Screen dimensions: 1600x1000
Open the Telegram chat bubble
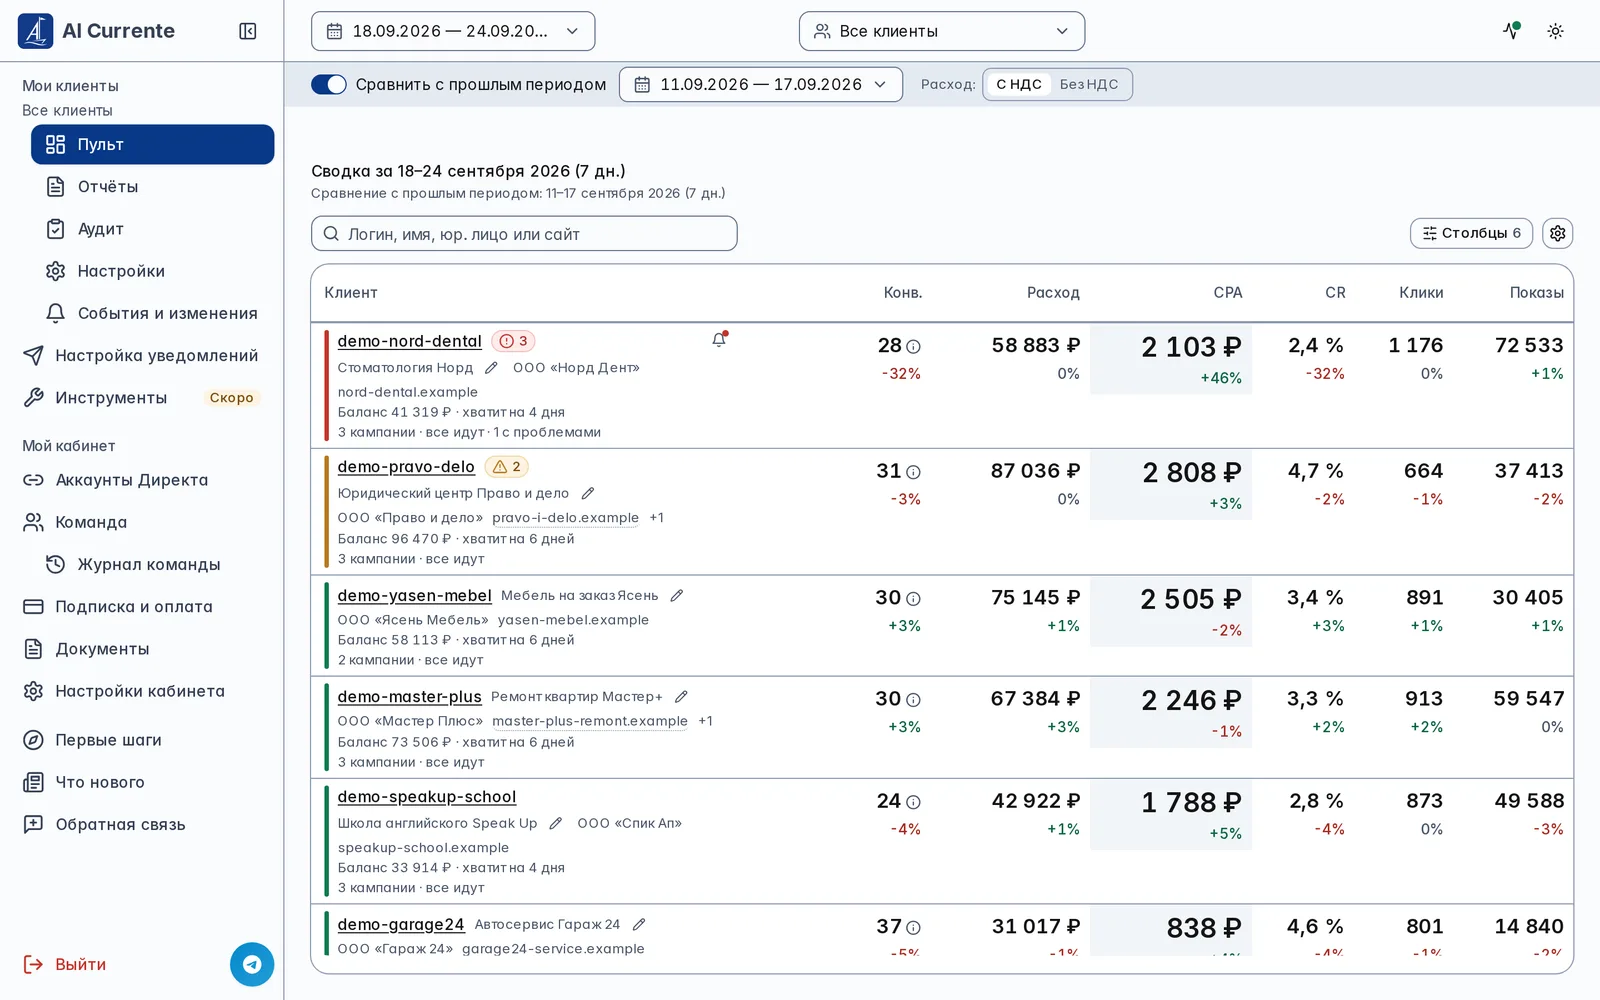coord(252,964)
